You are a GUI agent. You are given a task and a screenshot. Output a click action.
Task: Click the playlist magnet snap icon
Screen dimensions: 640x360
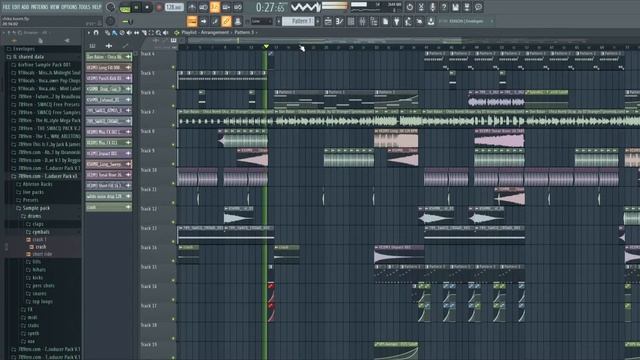(96, 33)
